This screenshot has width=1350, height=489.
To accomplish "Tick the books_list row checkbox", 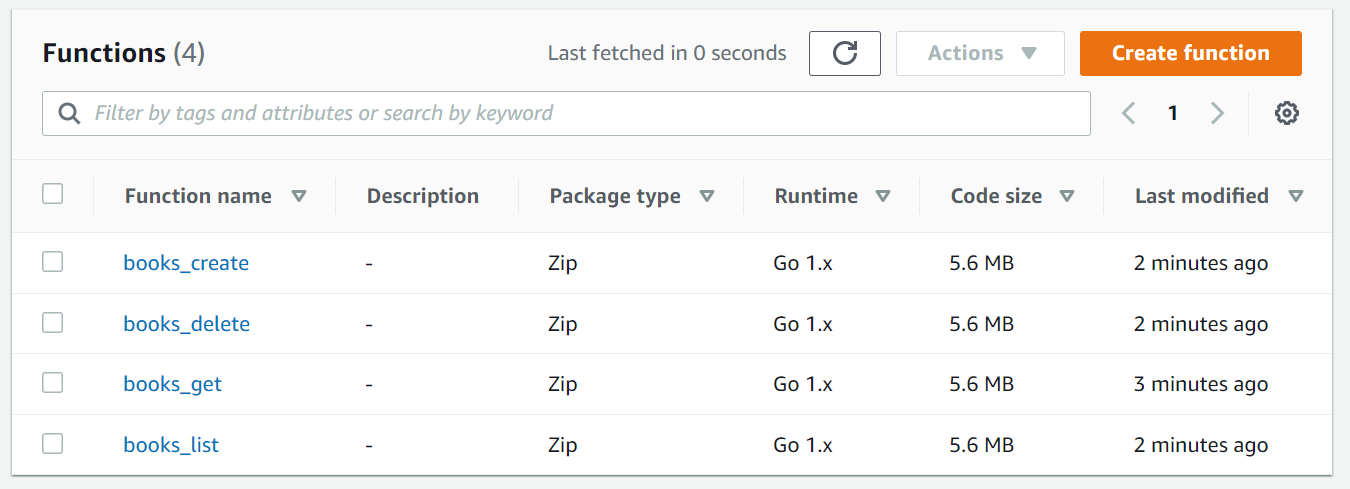I will pos(53,444).
